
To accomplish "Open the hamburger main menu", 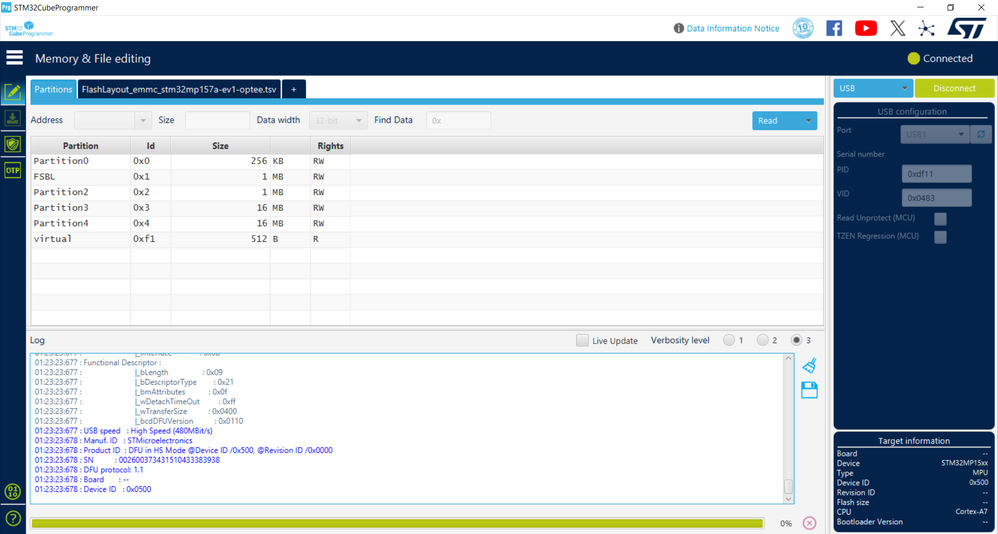I will (x=15, y=58).
